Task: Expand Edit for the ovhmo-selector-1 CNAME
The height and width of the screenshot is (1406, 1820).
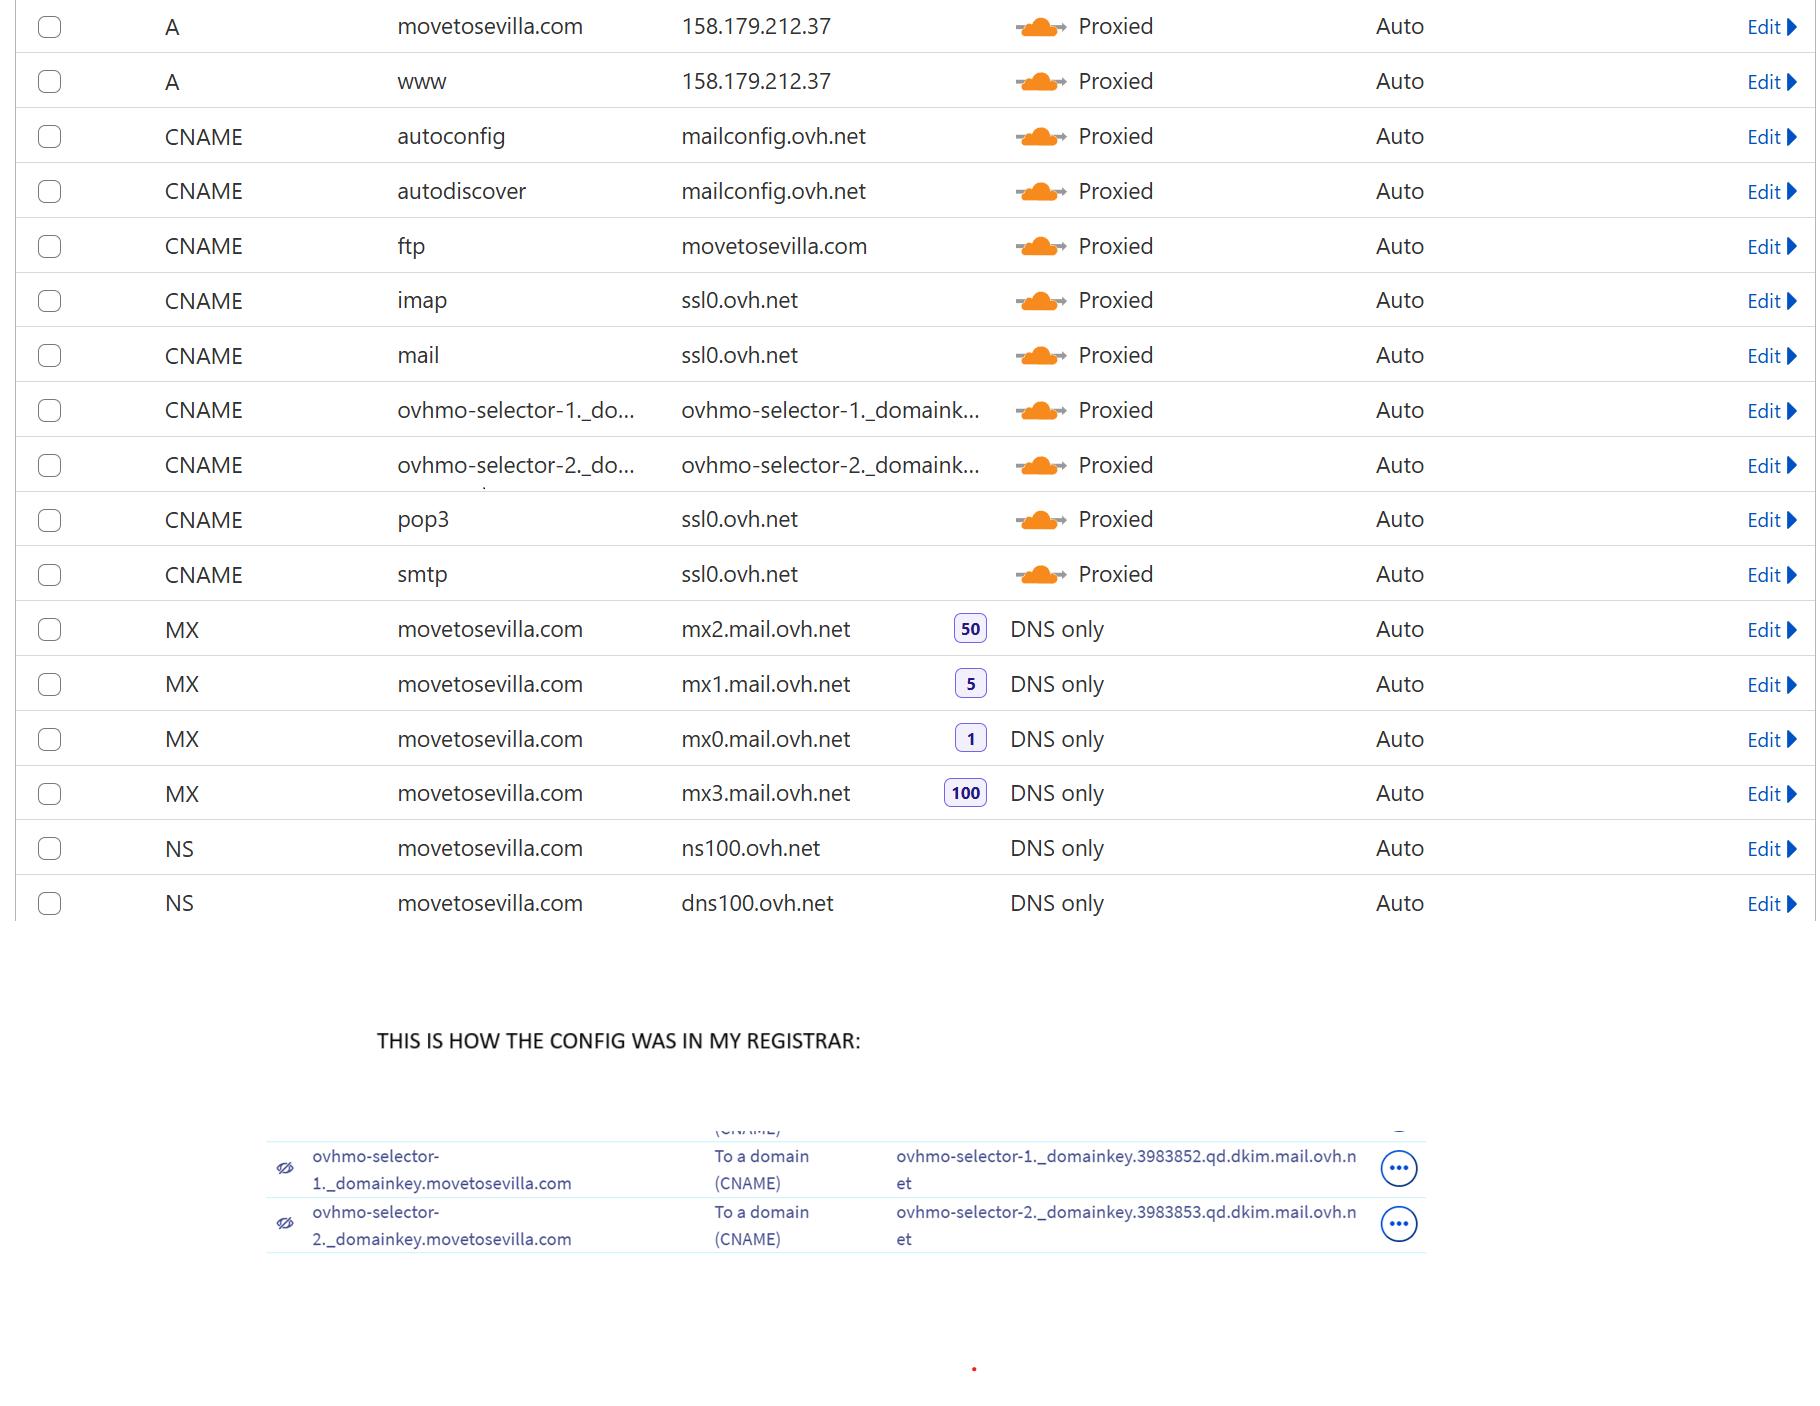Action: coord(1772,411)
